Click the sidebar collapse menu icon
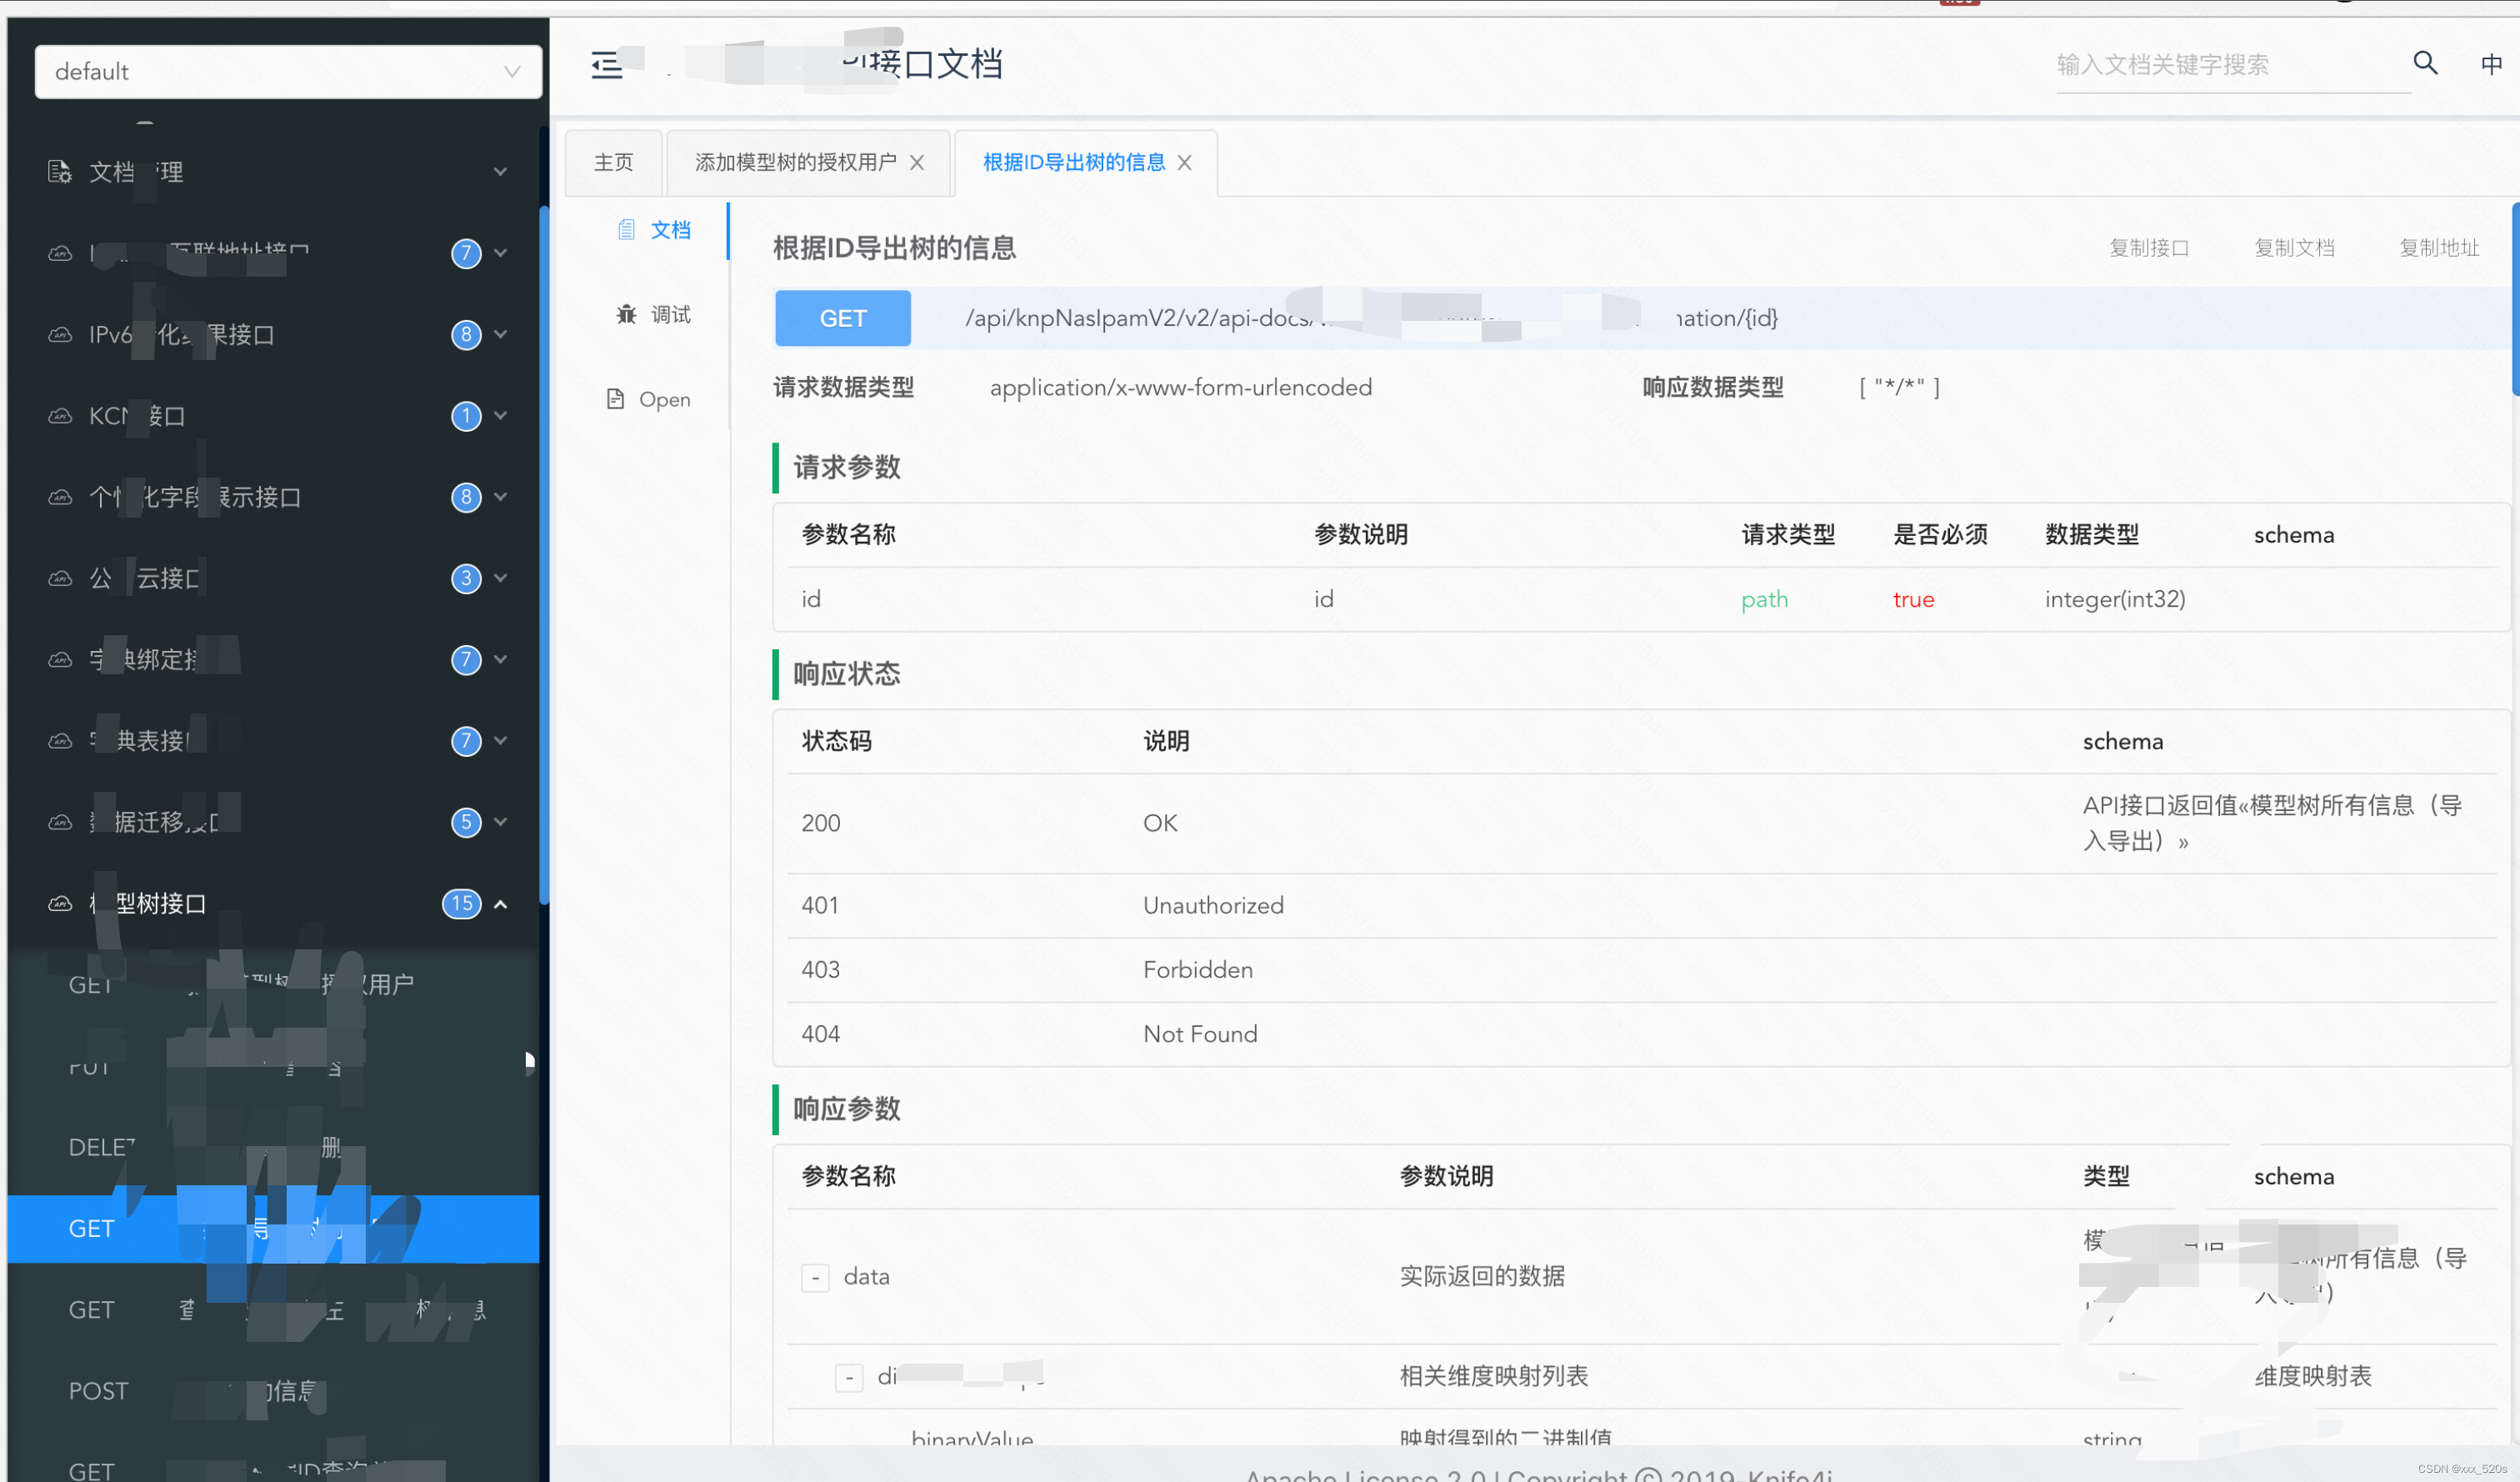The image size is (2520, 1482). tap(606, 66)
